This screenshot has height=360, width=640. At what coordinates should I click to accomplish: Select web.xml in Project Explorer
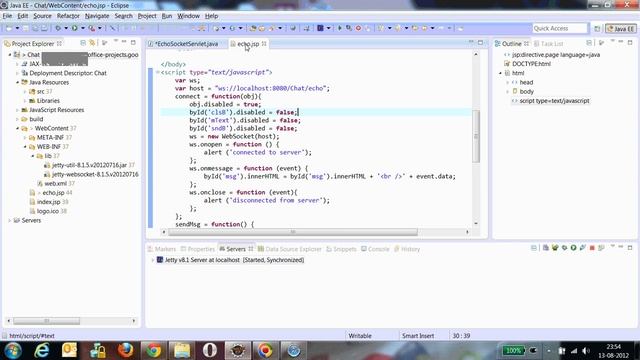(55, 184)
